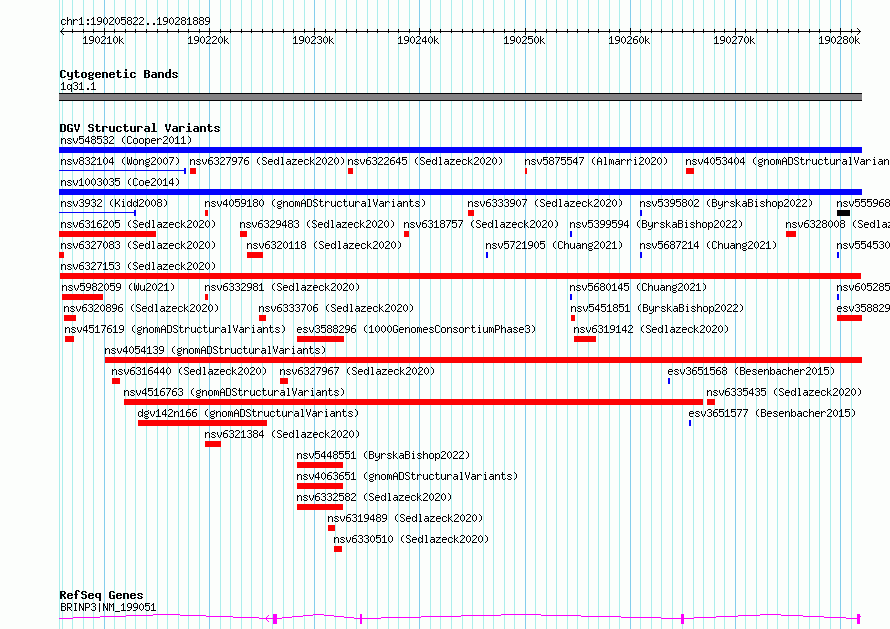Viewport: 890px width, 629px height.
Task: Select the nsv6332582 (Sedlazeck2020) label
Action: [x=374, y=497]
